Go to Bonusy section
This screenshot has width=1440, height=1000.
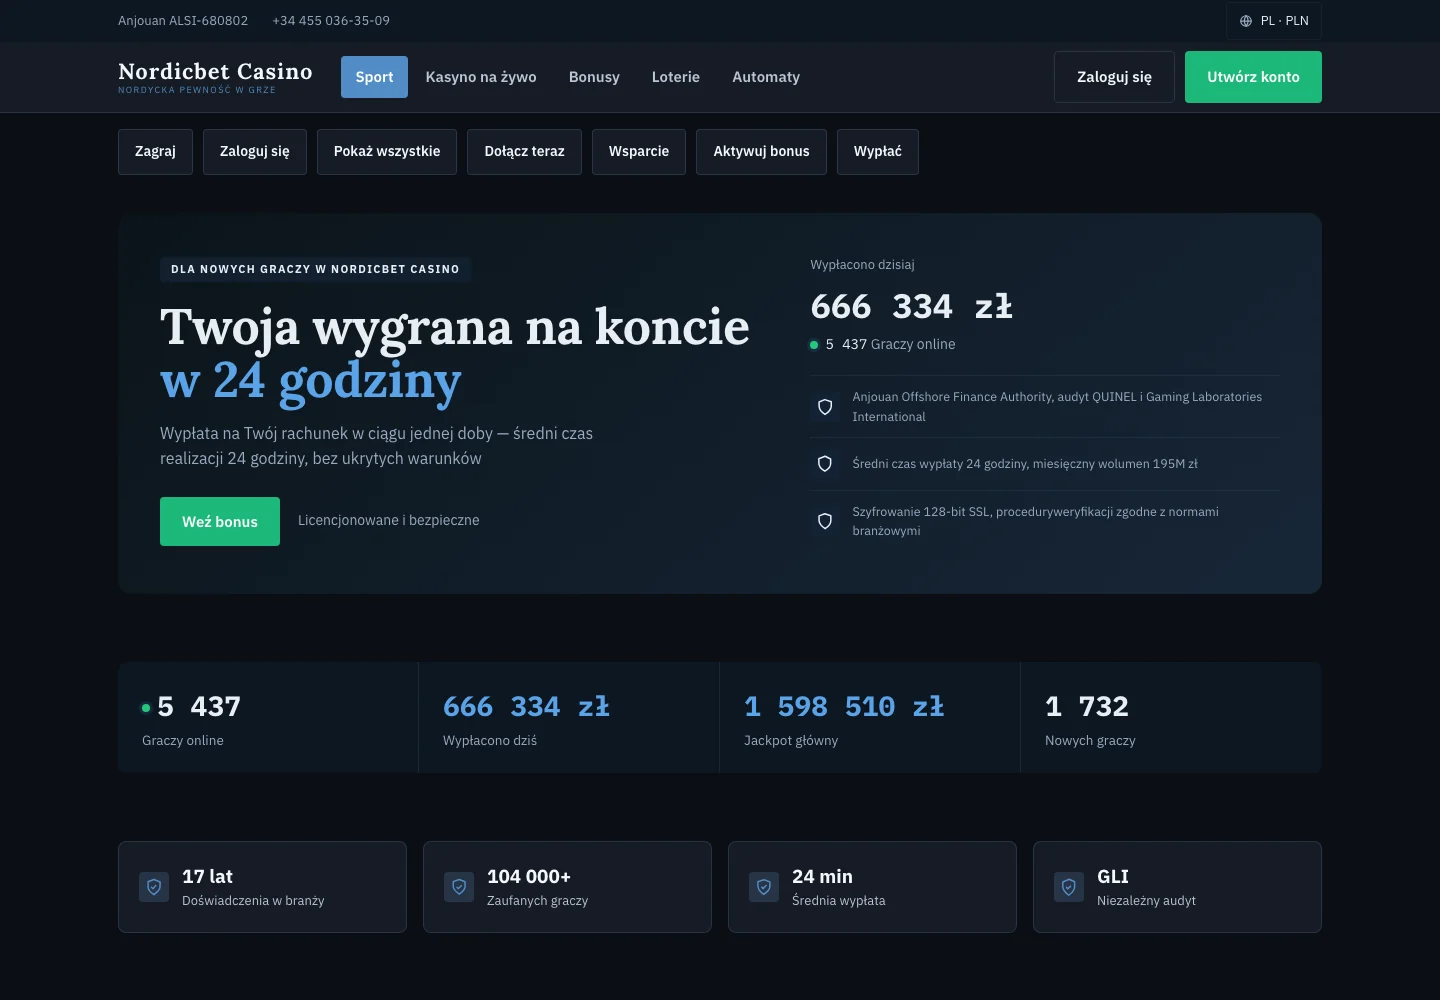(594, 77)
